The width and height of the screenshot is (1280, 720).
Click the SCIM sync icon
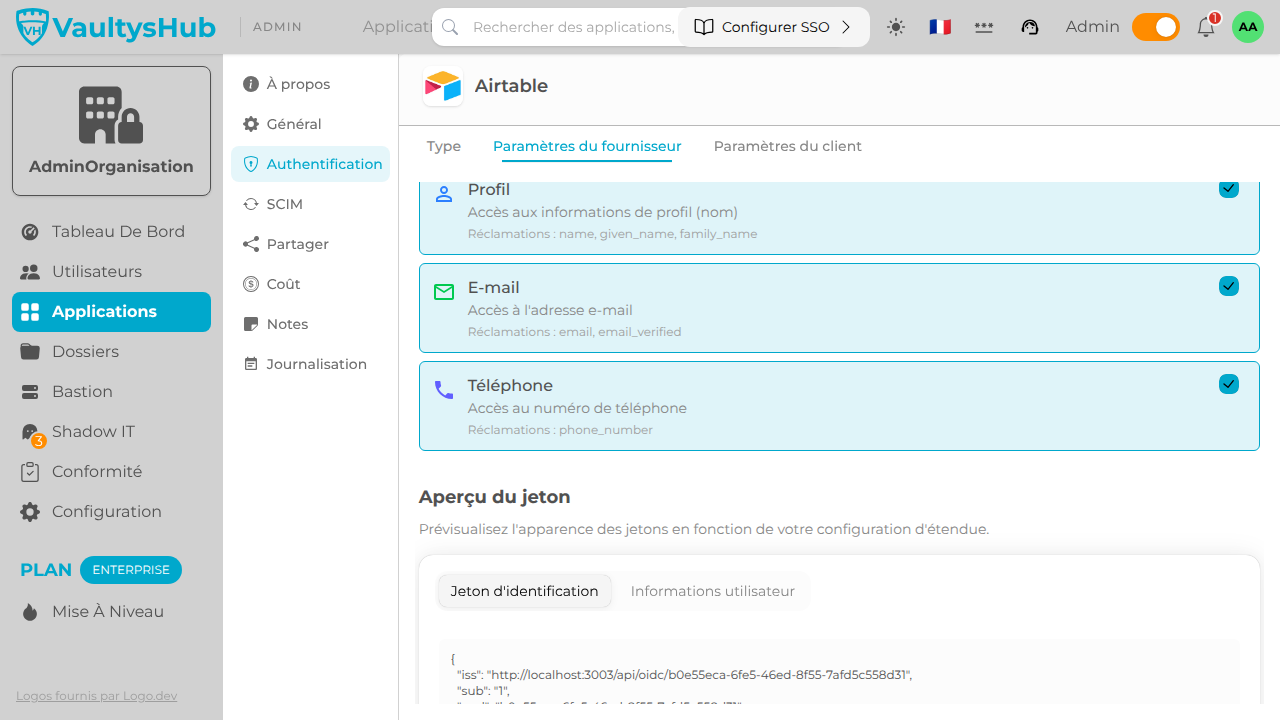(251, 204)
